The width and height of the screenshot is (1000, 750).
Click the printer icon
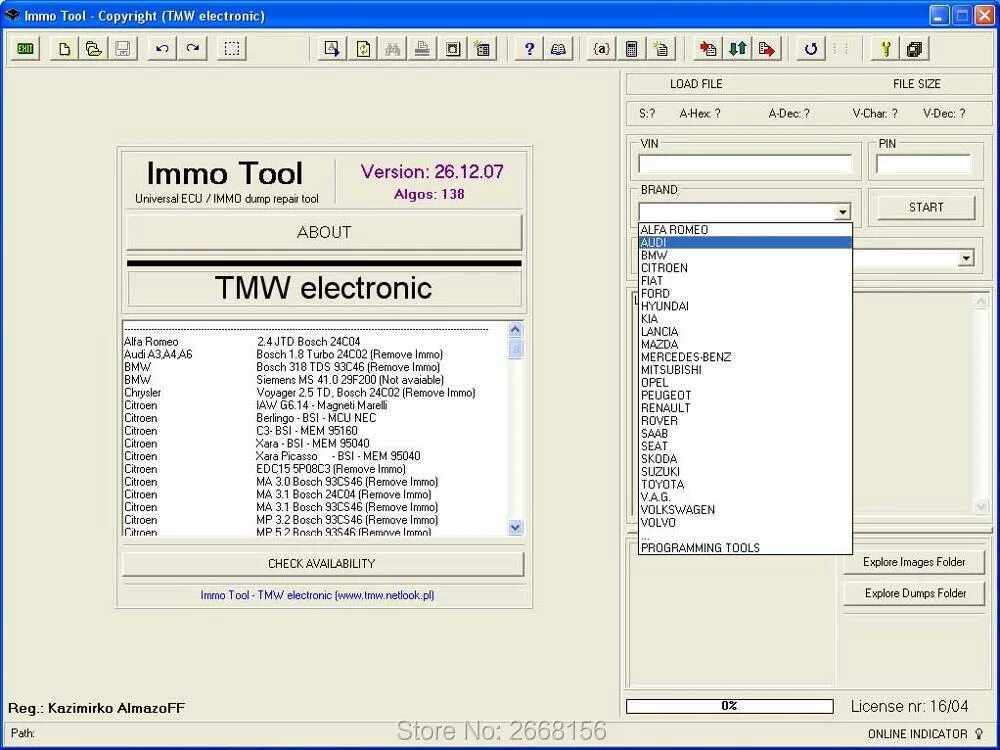(x=422, y=48)
